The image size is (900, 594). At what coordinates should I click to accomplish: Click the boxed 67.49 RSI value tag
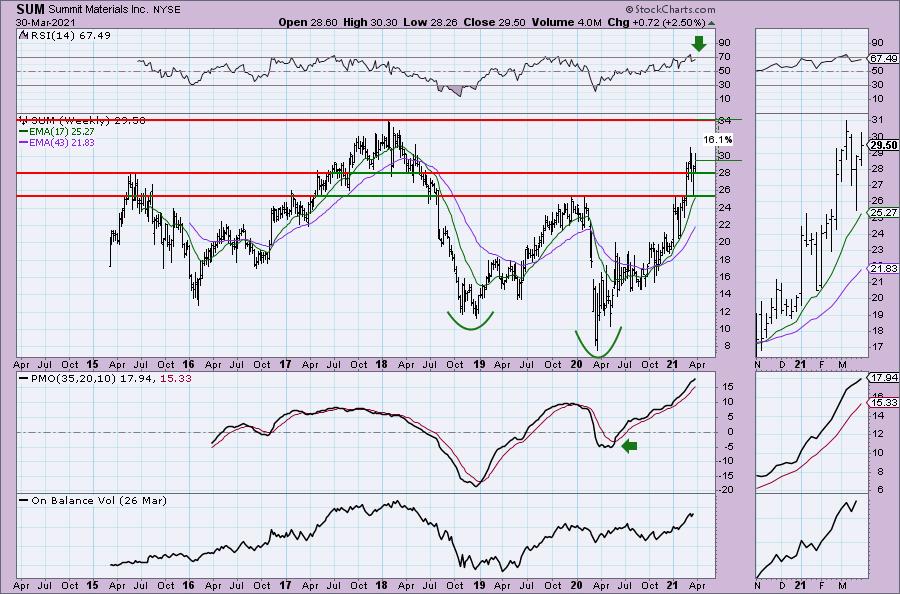pos(885,59)
